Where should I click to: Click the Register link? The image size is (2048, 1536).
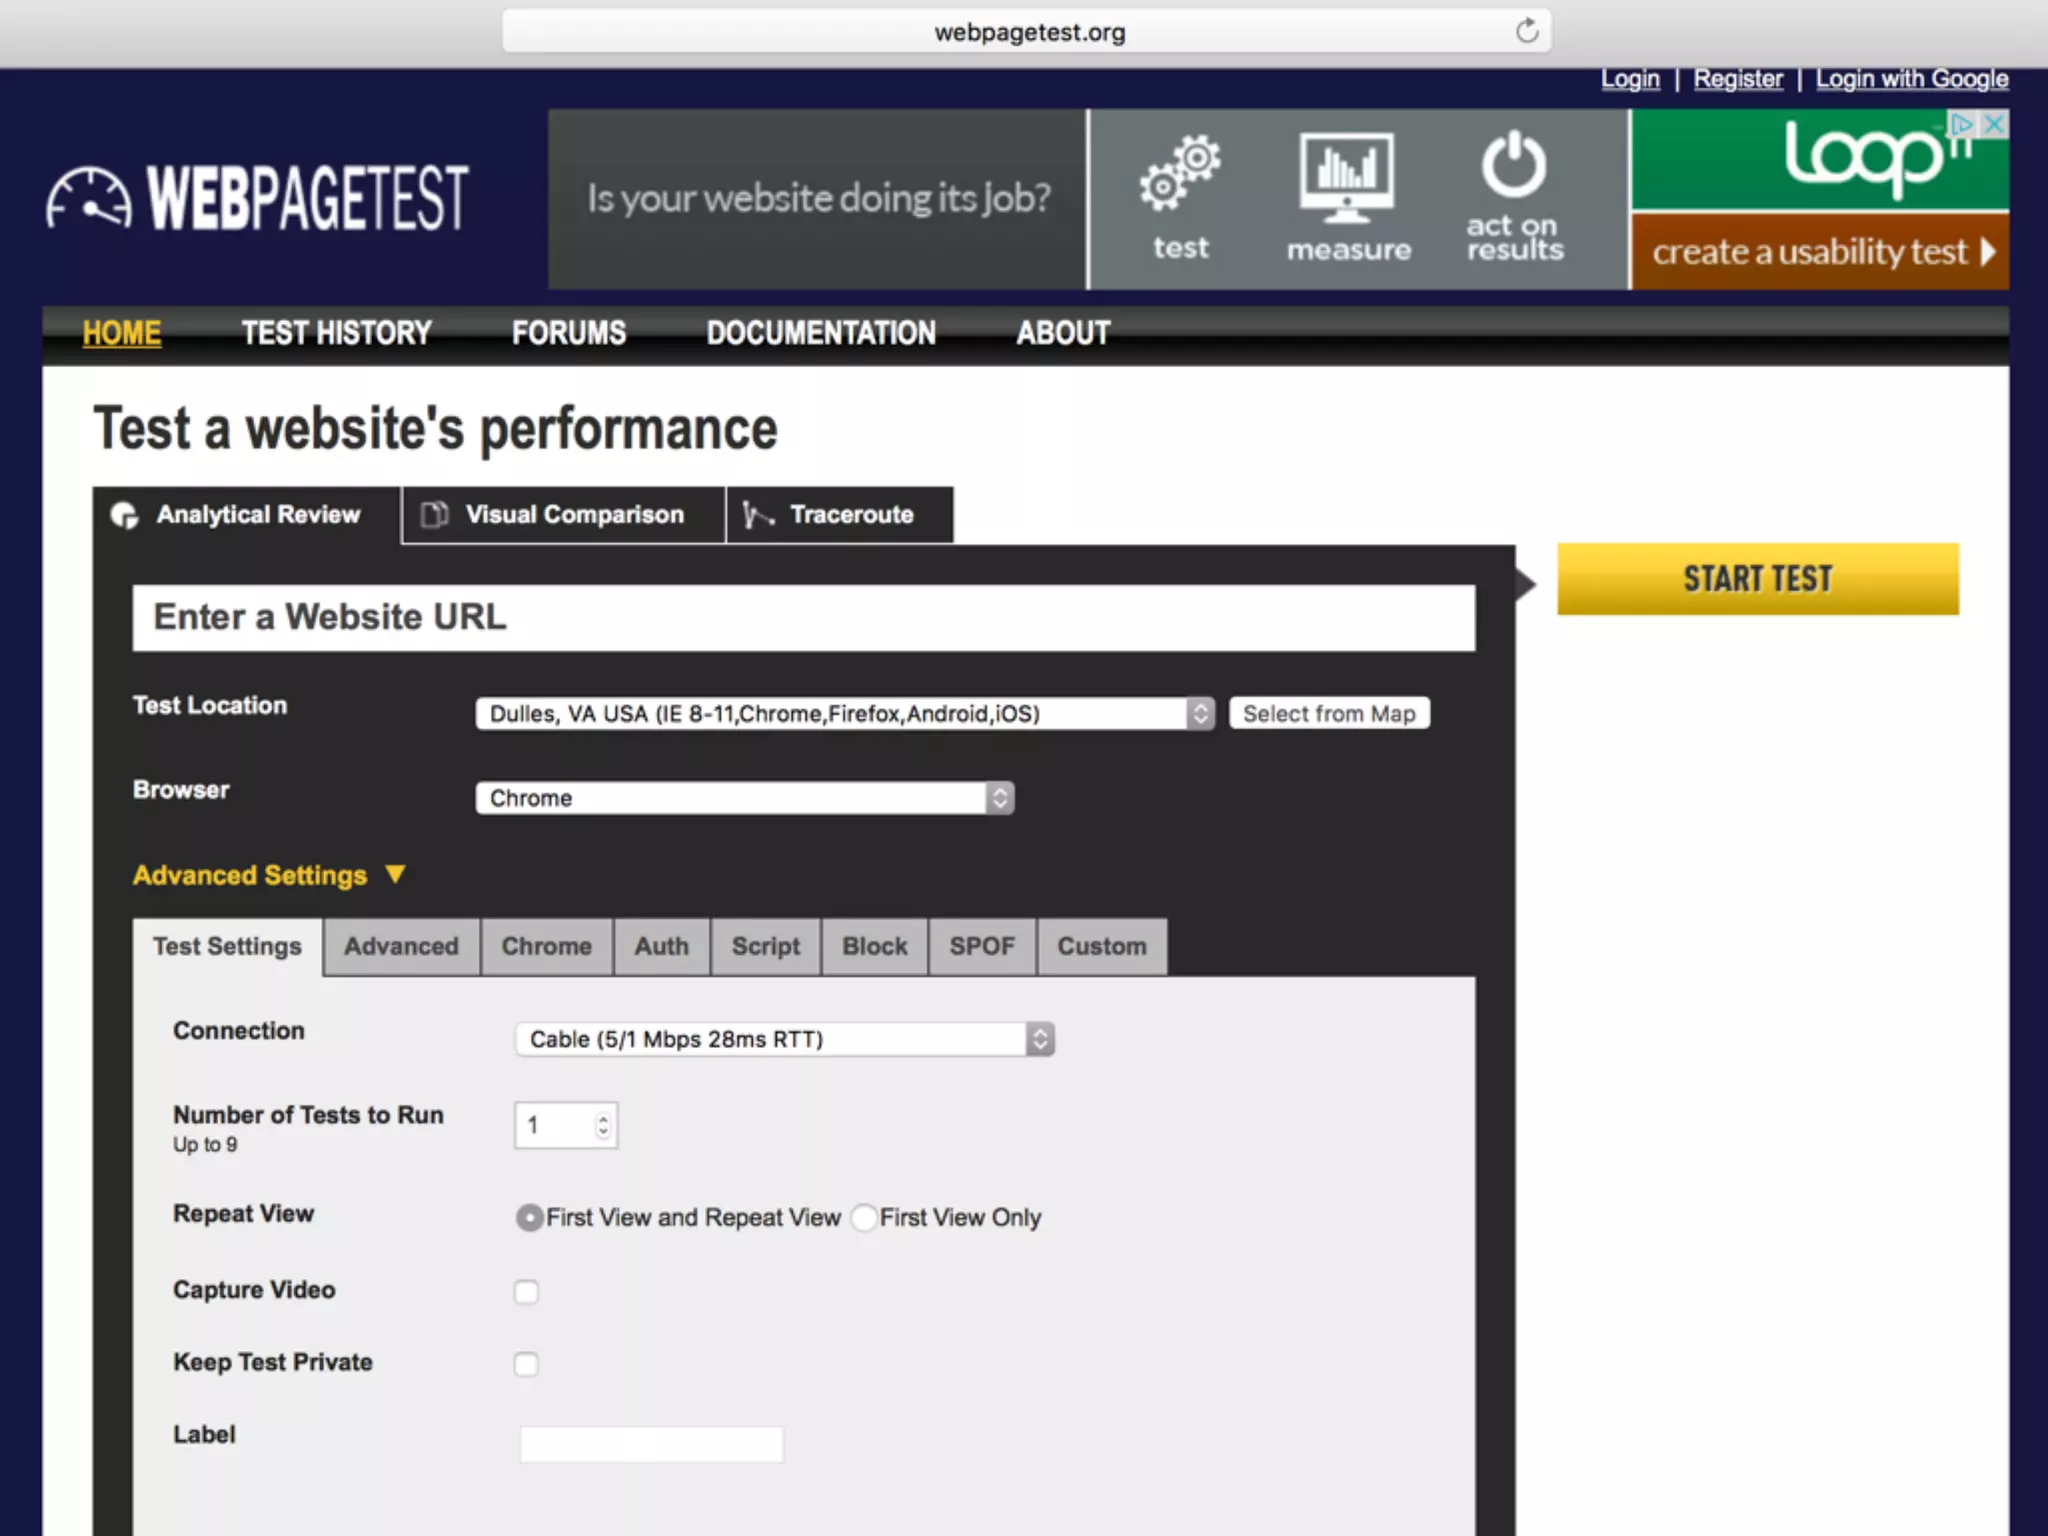pos(1738,79)
